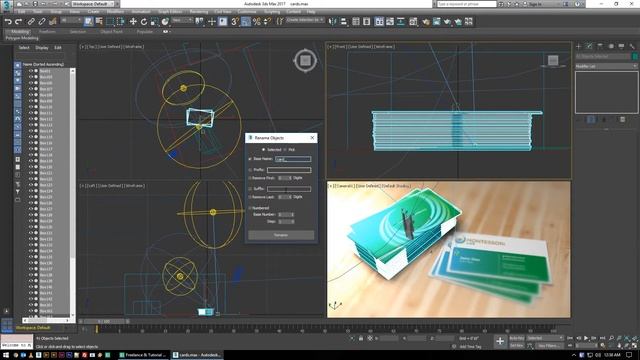Screen dimensions: 640x360
Task: Activate the Select and Scale tool
Action: pyautogui.click(x=154, y=22)
